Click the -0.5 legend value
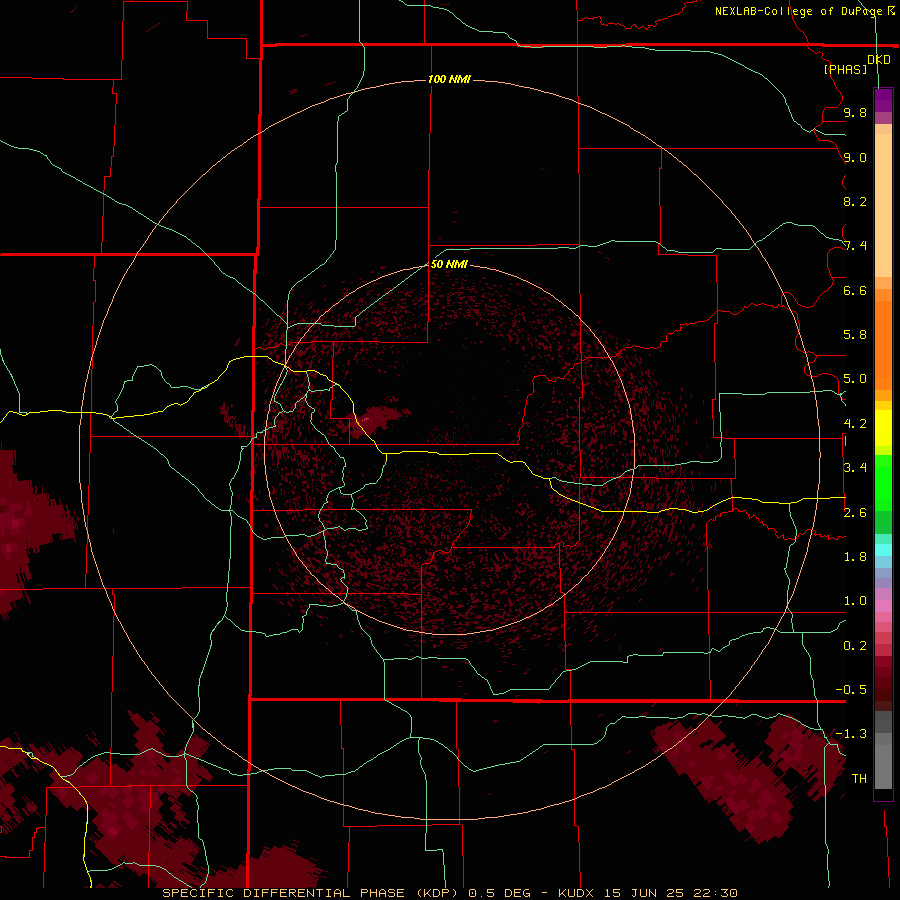 pos(851,690)
